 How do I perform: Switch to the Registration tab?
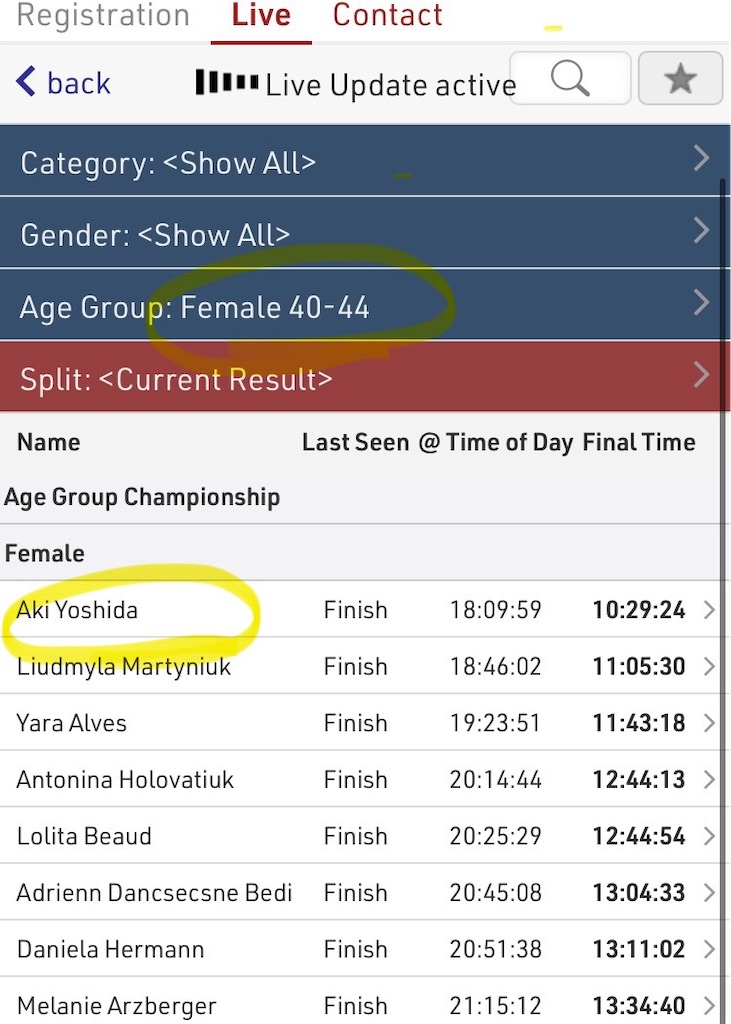pyautogui.click(x=103, y=16)
